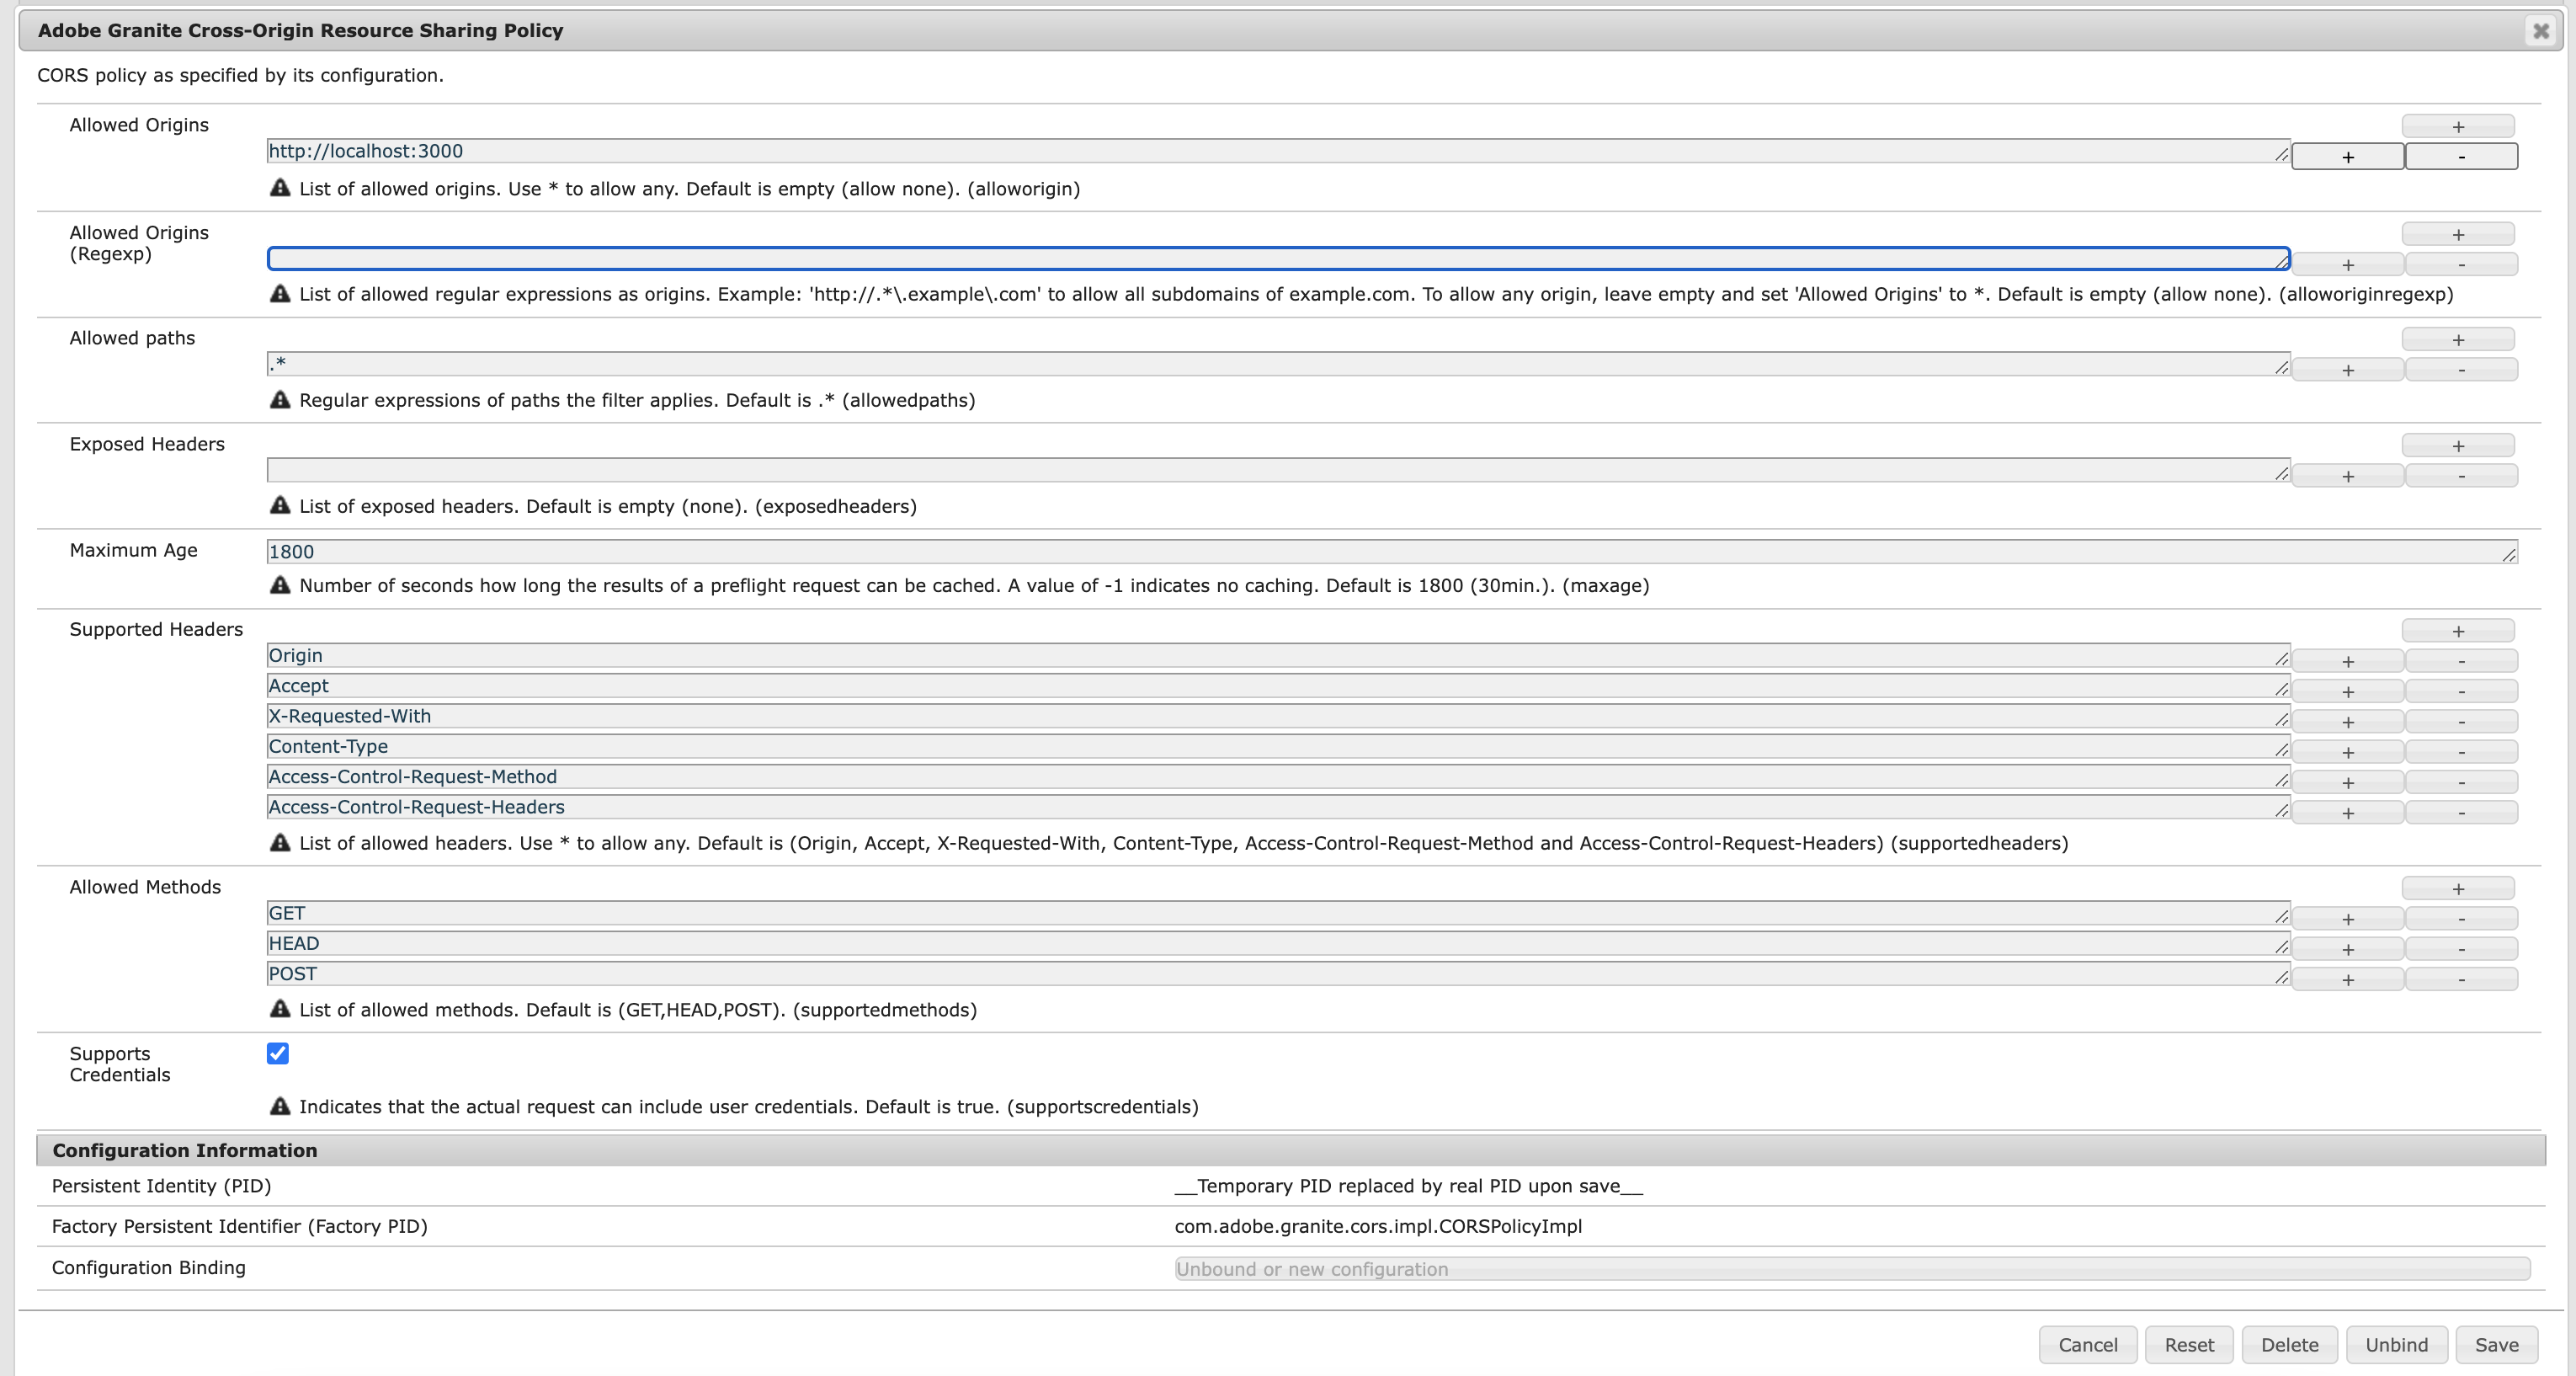Screen dimensions: 2576x1376
Task: Click the warning icon beside exposed headers note
Action: (281, 505)
